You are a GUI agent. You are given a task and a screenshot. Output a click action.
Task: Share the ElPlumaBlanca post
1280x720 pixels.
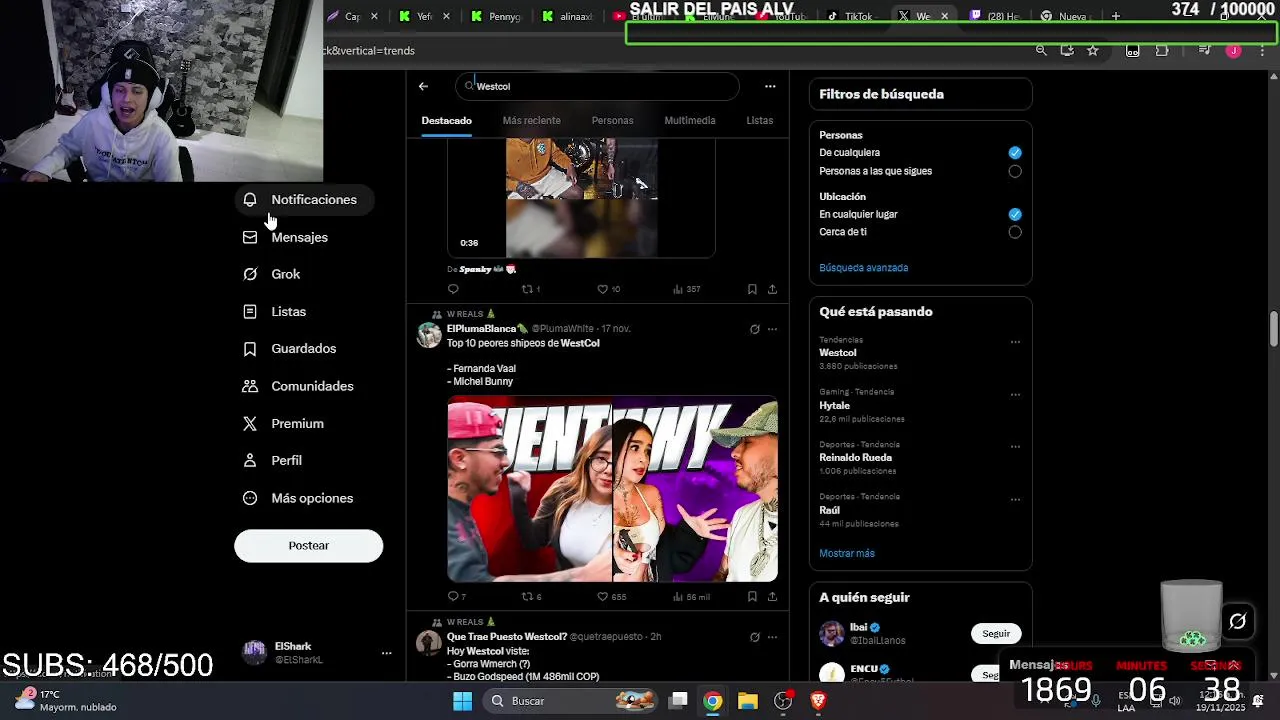click(x=772, y=597)
